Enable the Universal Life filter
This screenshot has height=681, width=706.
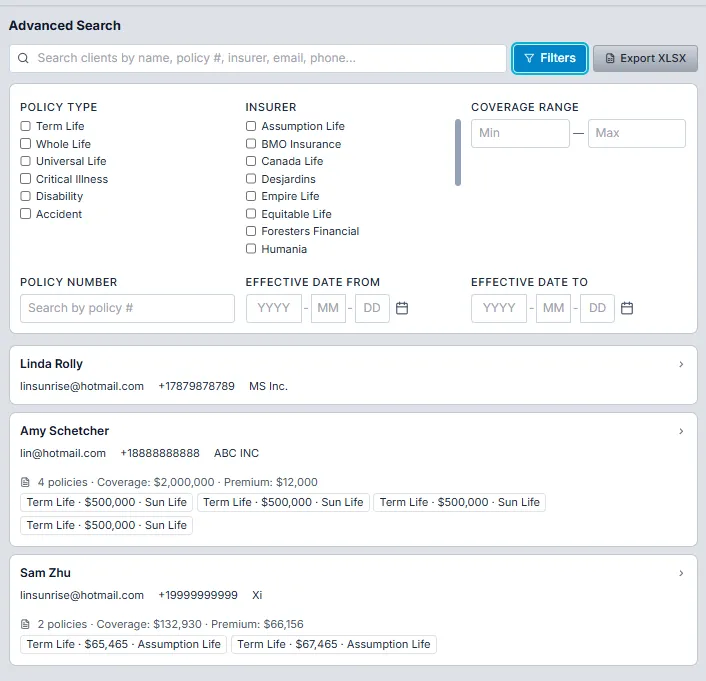[26, 161]
